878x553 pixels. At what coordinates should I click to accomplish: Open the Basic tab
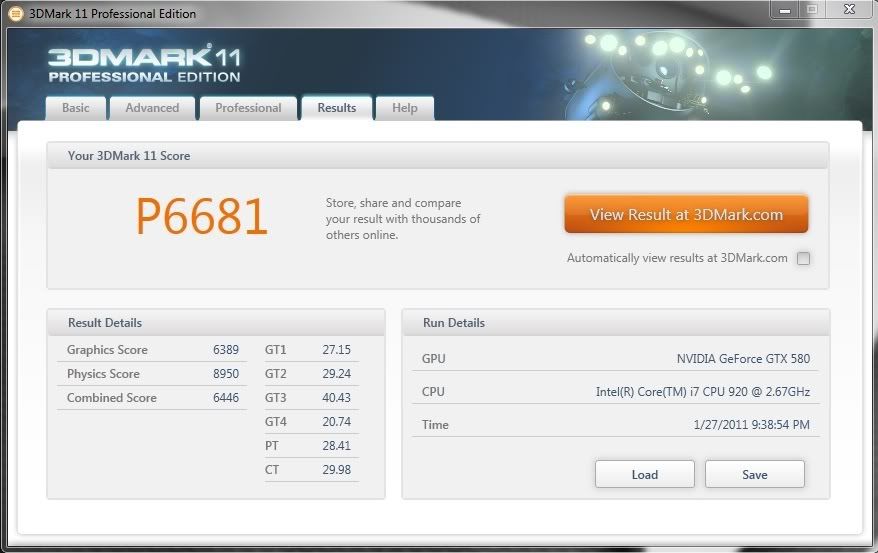pyautogui.click(x=76, y=108)
